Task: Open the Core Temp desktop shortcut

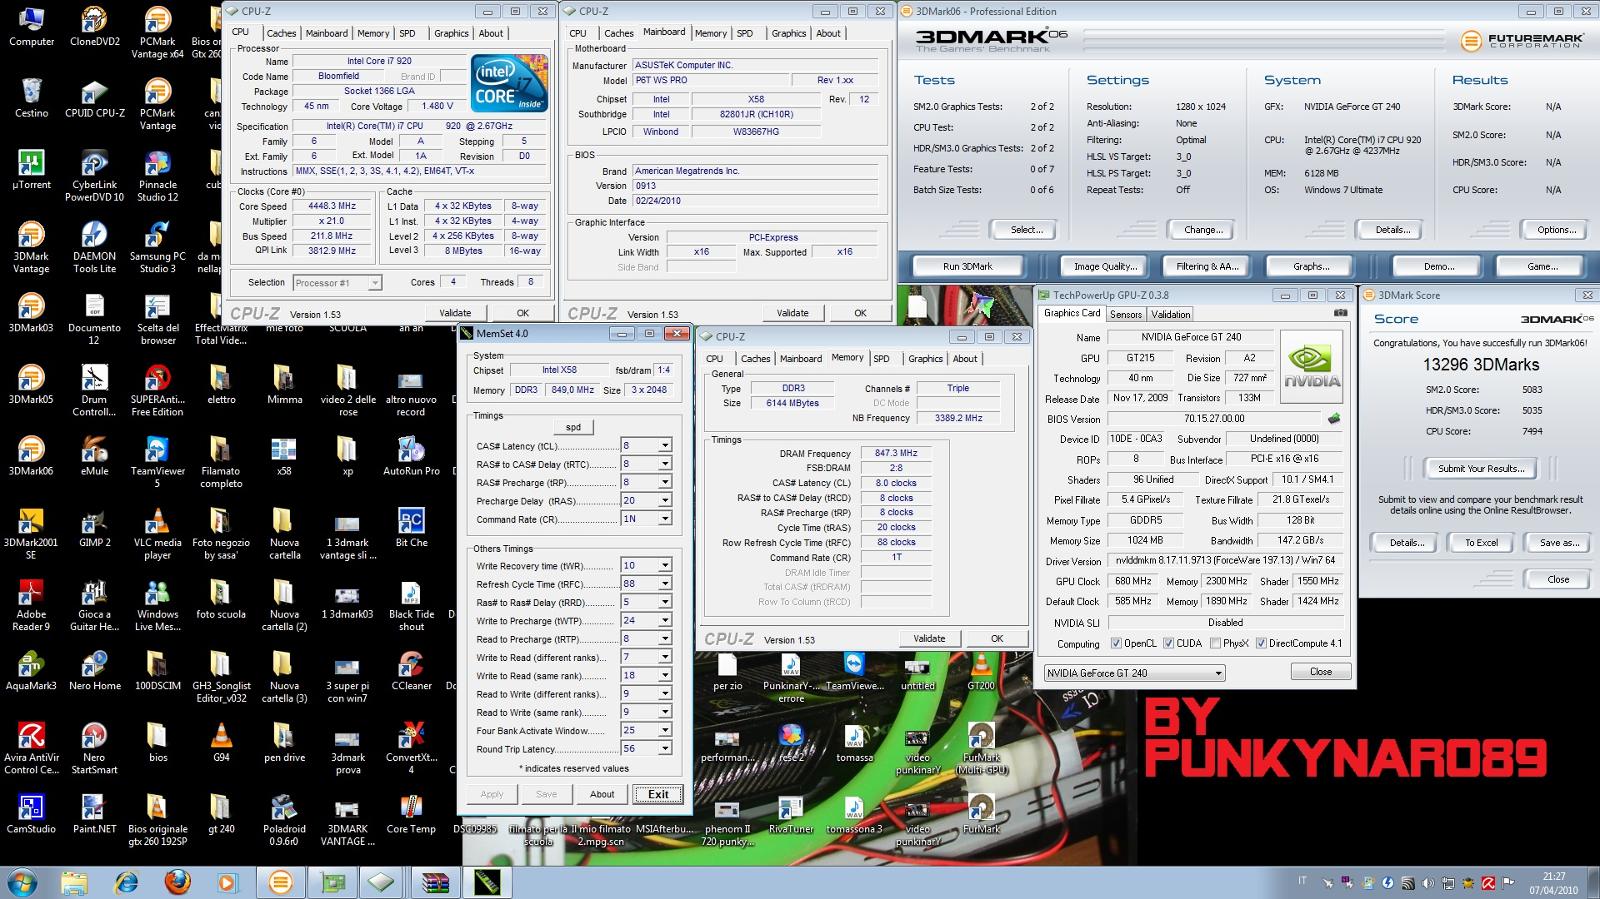Action: (x=411, y=814)
